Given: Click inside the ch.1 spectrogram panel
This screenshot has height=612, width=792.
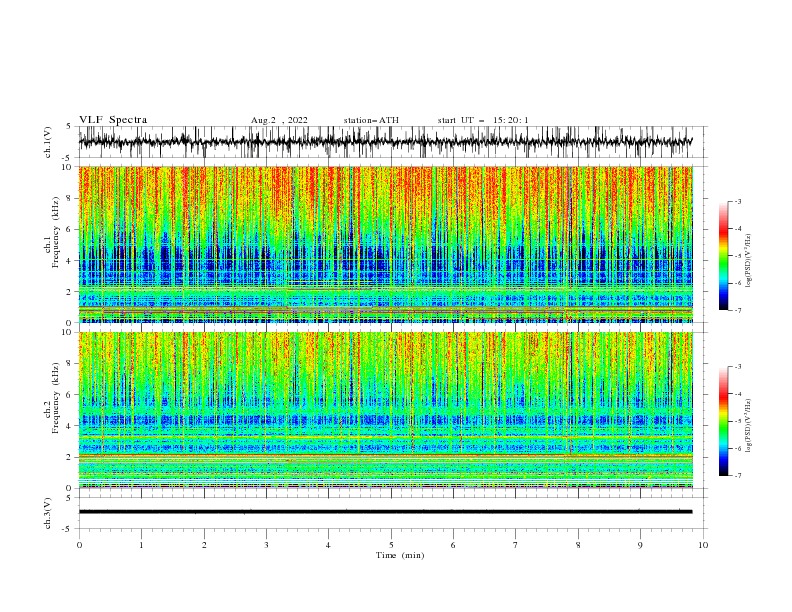Looking at the screenshot, I should (385, 244).
